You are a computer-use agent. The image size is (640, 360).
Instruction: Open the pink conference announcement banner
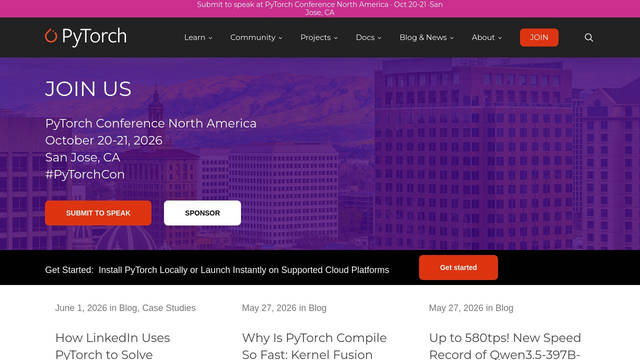tap(320, 9)
